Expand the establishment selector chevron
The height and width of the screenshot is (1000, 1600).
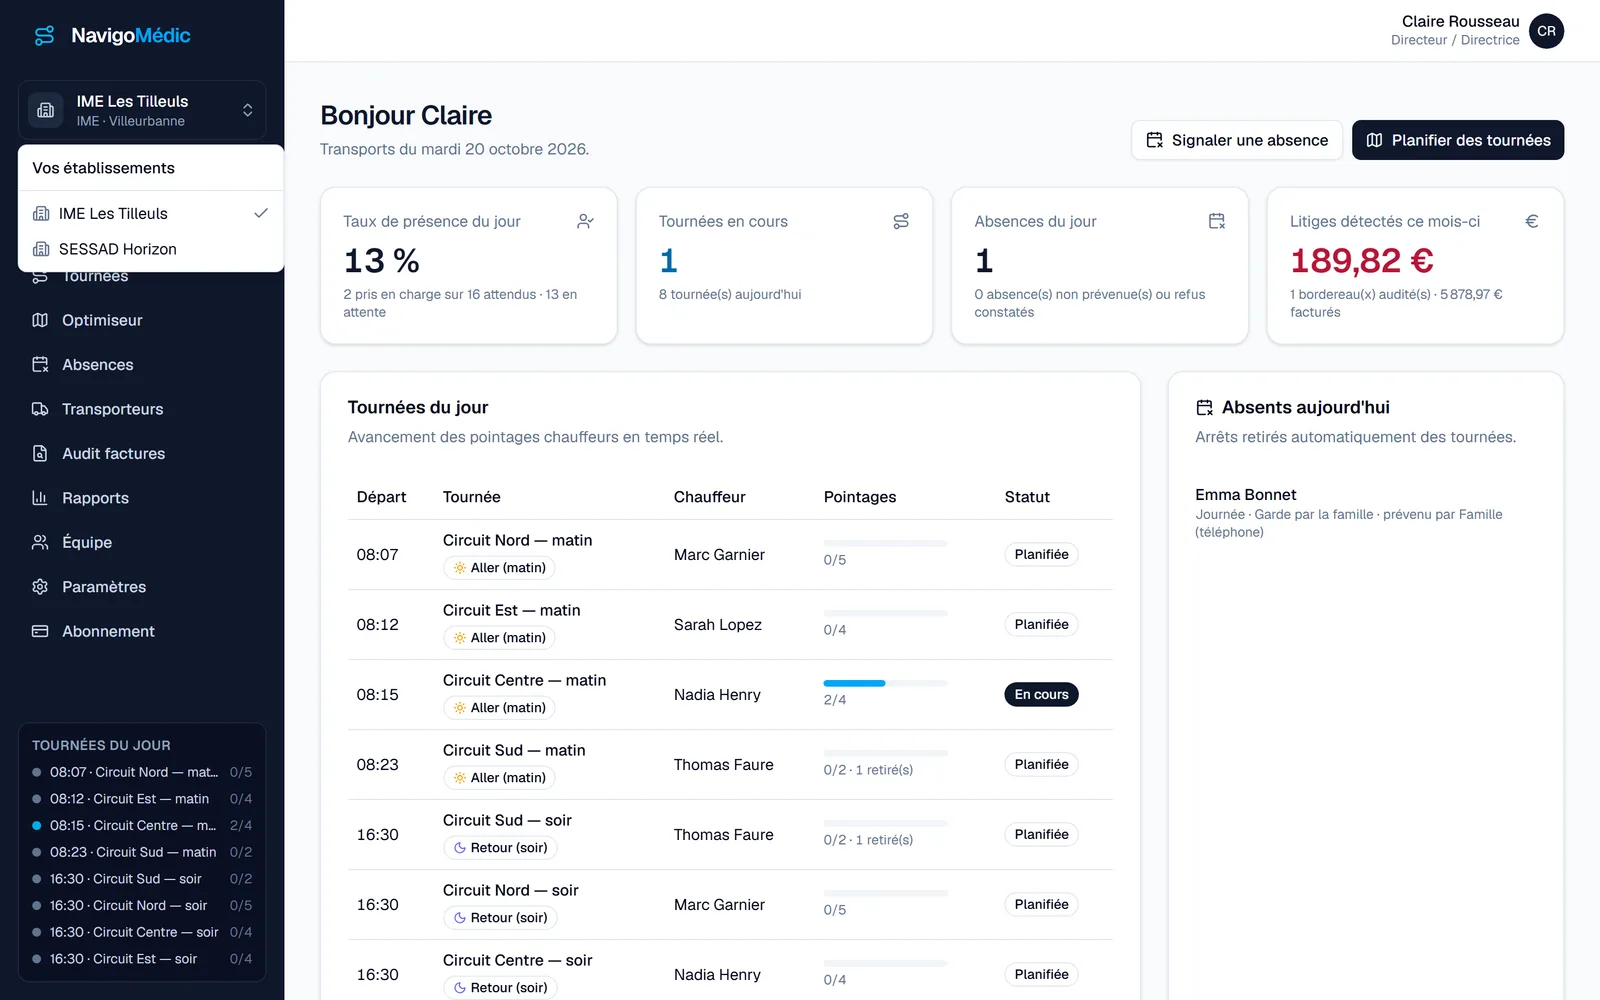247,110
